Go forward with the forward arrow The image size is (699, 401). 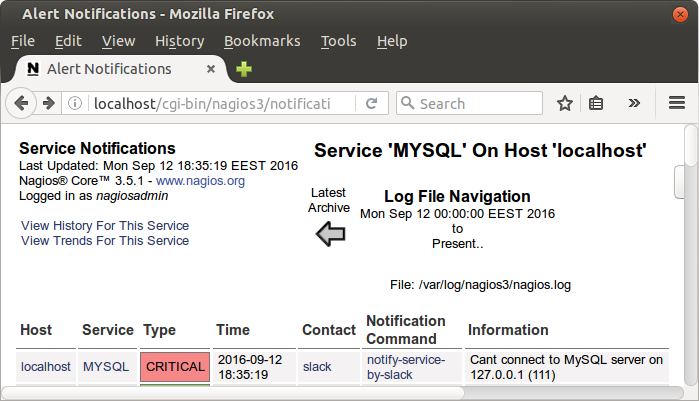(x=49, y=103)
